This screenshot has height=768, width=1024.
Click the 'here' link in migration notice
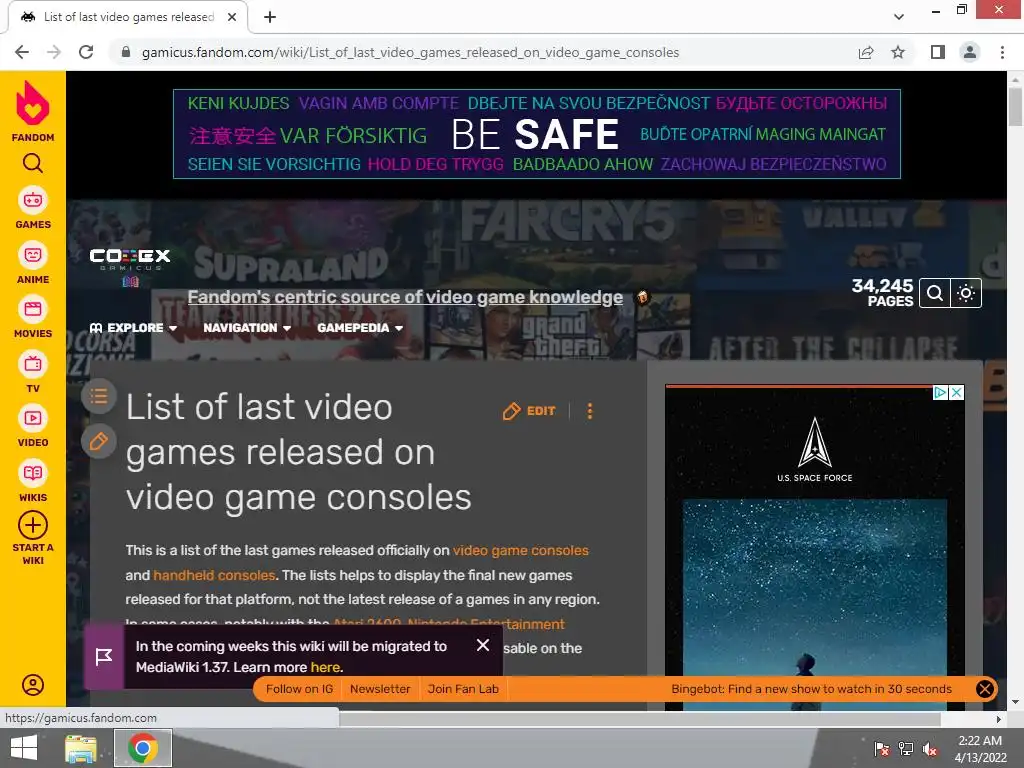pos(325,667)
